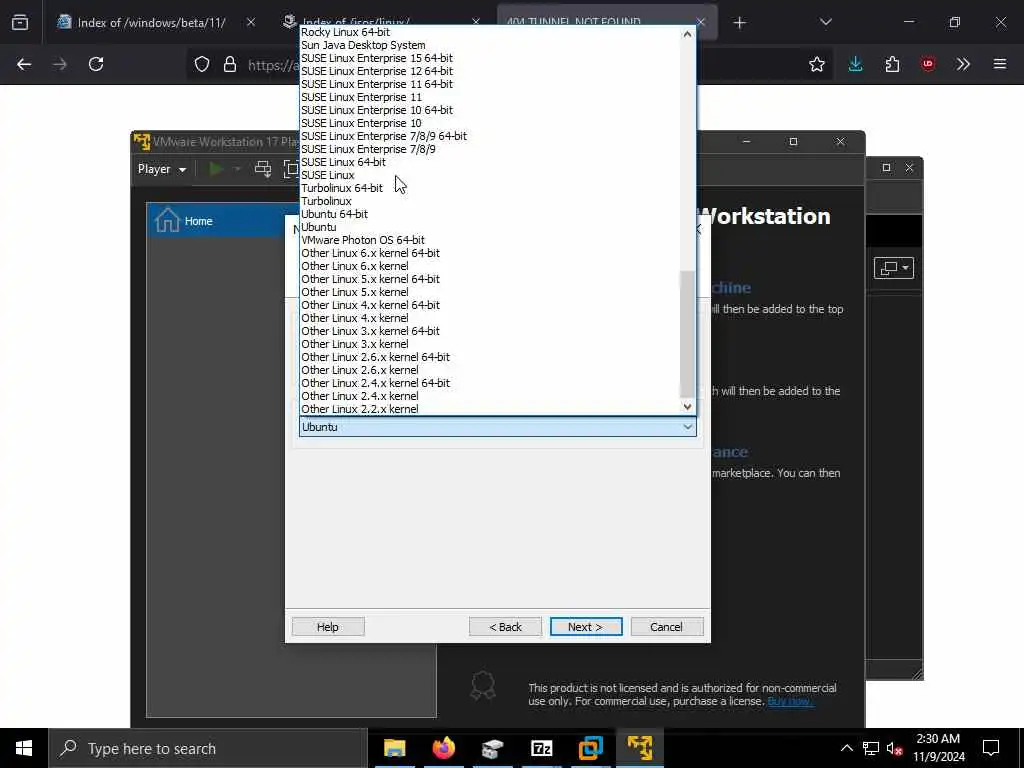Switch to 404 TUNNEL NOT FOUND tab
The height and width of the screenshot is (768, 1024).
tap(573, 20)
